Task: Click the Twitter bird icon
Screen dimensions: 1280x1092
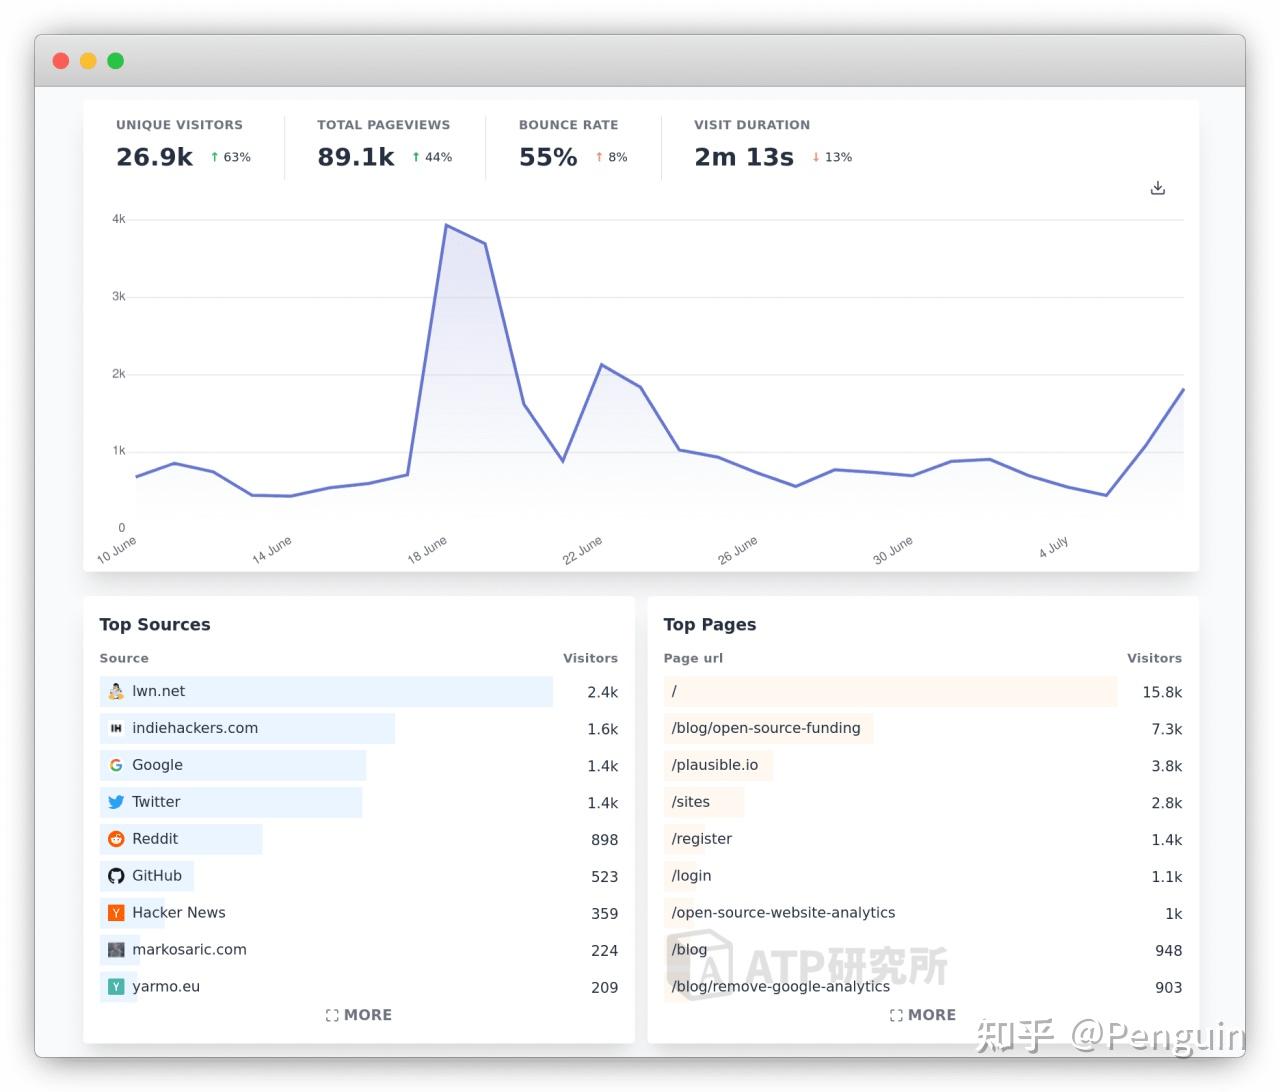Action: pos(116,802)
